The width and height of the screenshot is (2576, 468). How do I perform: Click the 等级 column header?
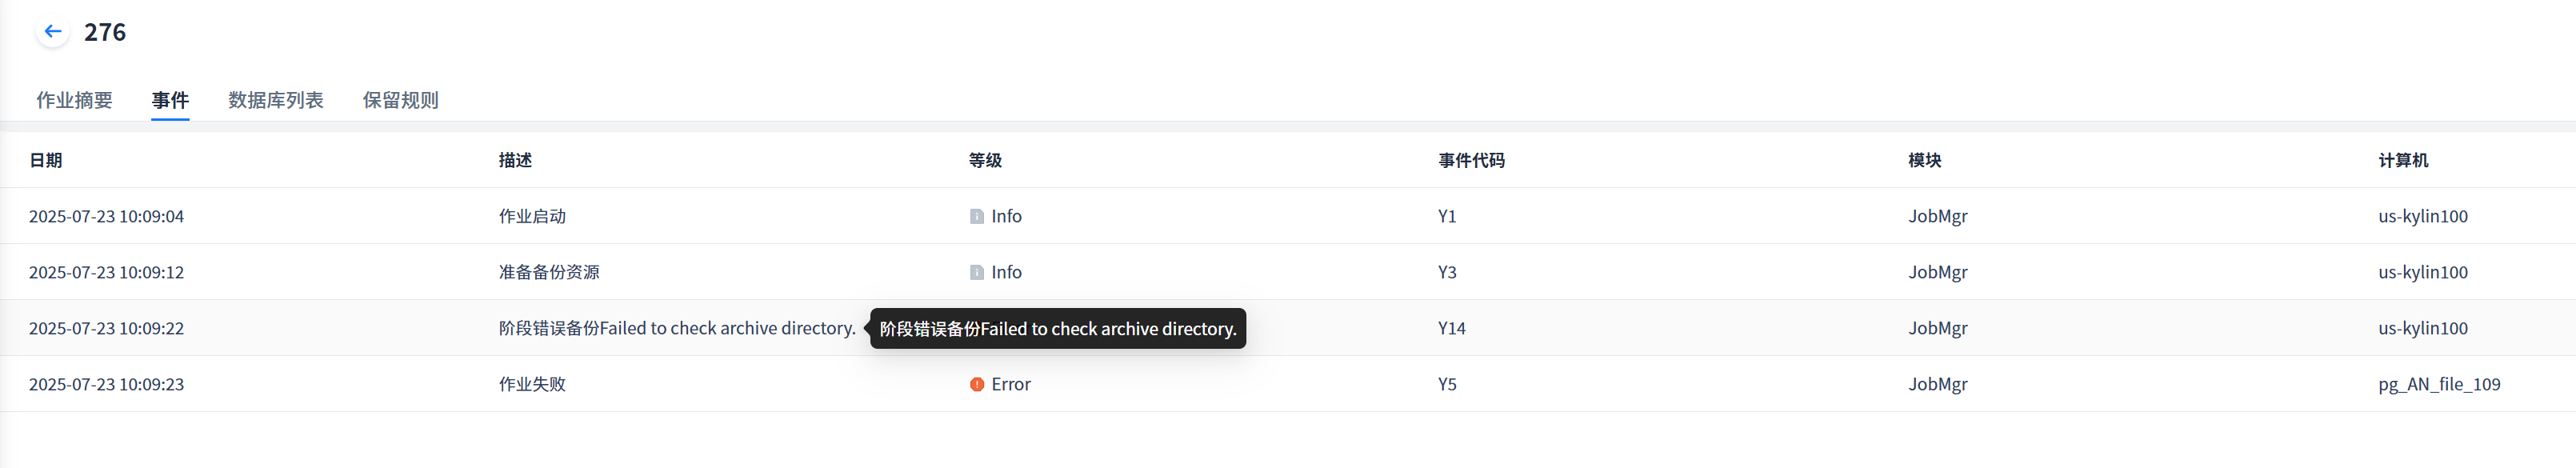tap(985, 160)
